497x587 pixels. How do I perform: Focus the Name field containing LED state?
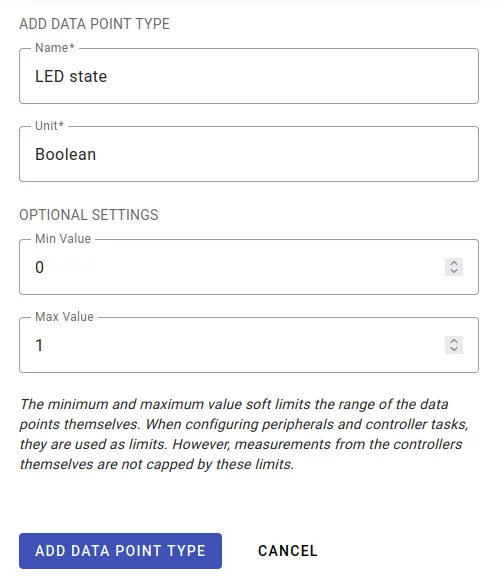pos(249,76)
